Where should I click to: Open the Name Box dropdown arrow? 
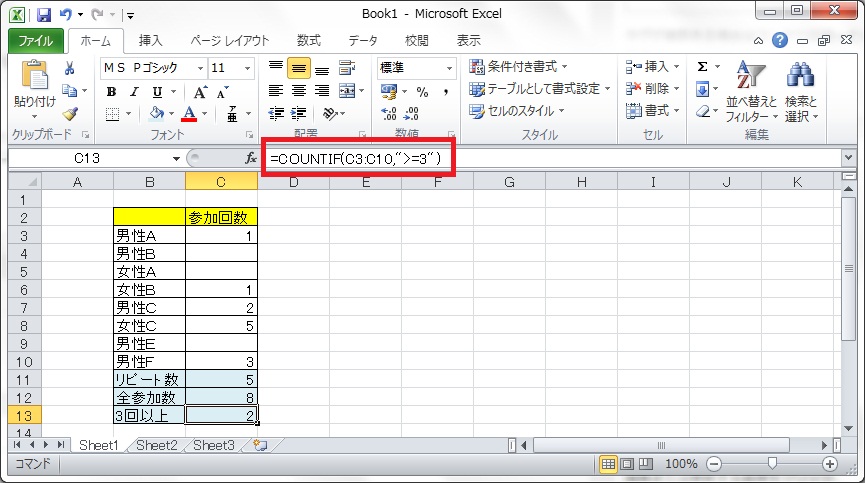176,159
